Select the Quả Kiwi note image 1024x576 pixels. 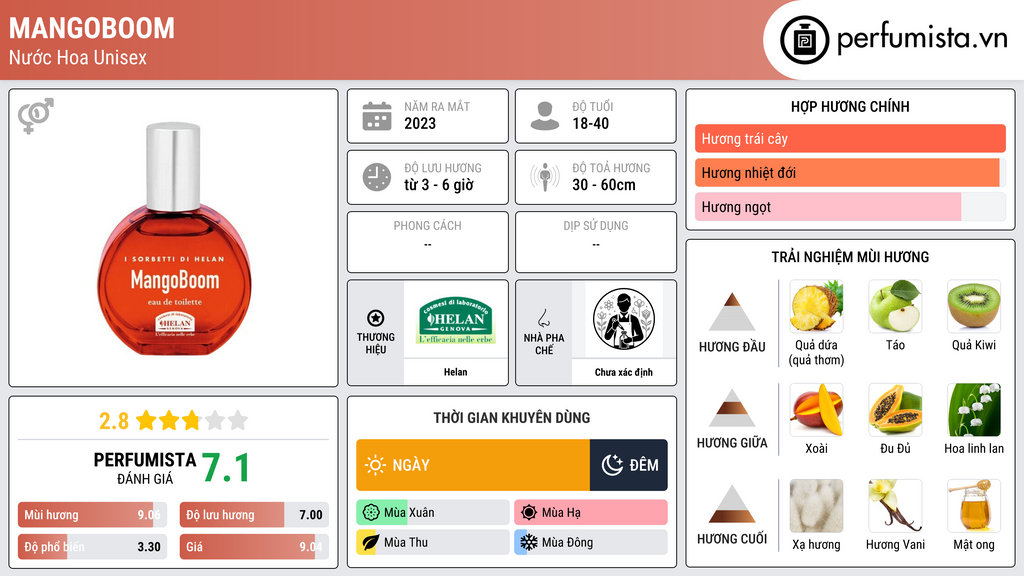tap(974, 306)
